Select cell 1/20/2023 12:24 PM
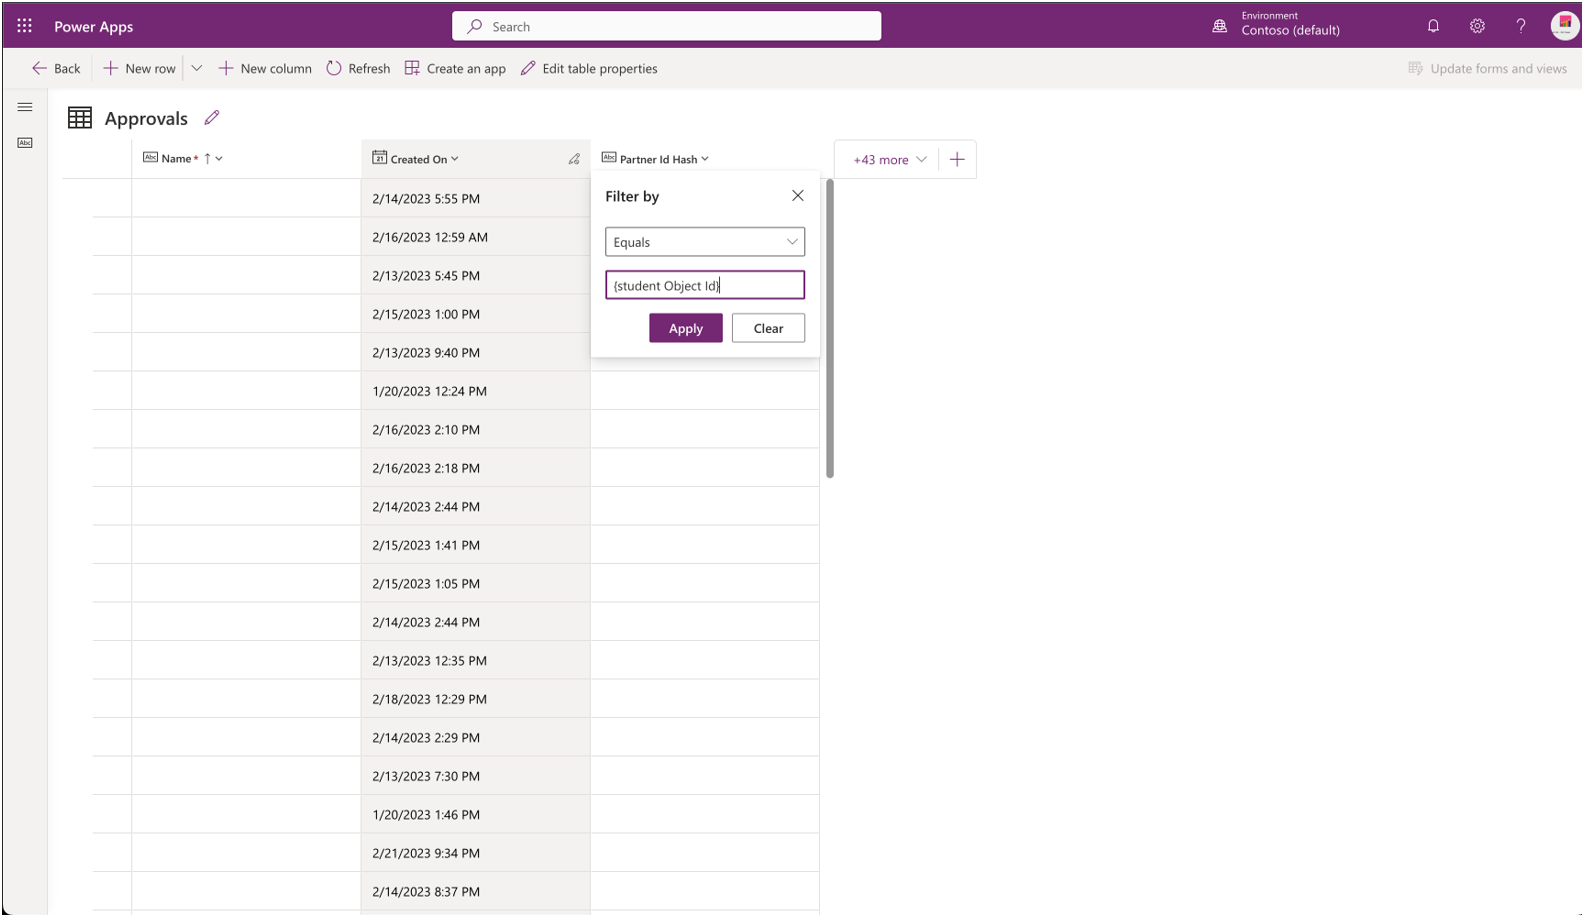Viewport: 1585px width, 916px height. 476,391
